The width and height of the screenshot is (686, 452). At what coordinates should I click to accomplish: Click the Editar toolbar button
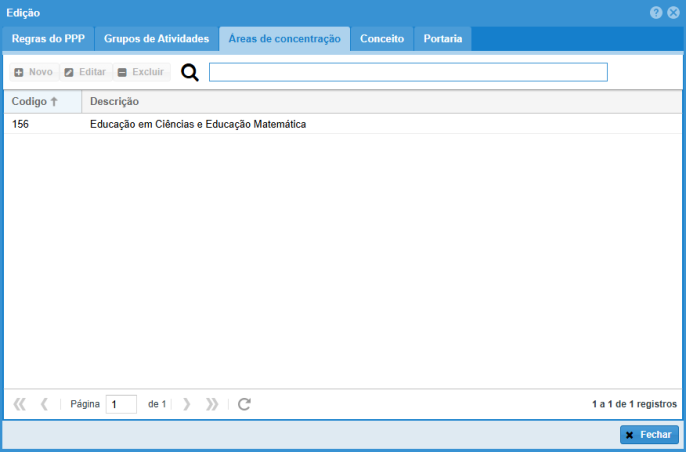tap(85, 73)
